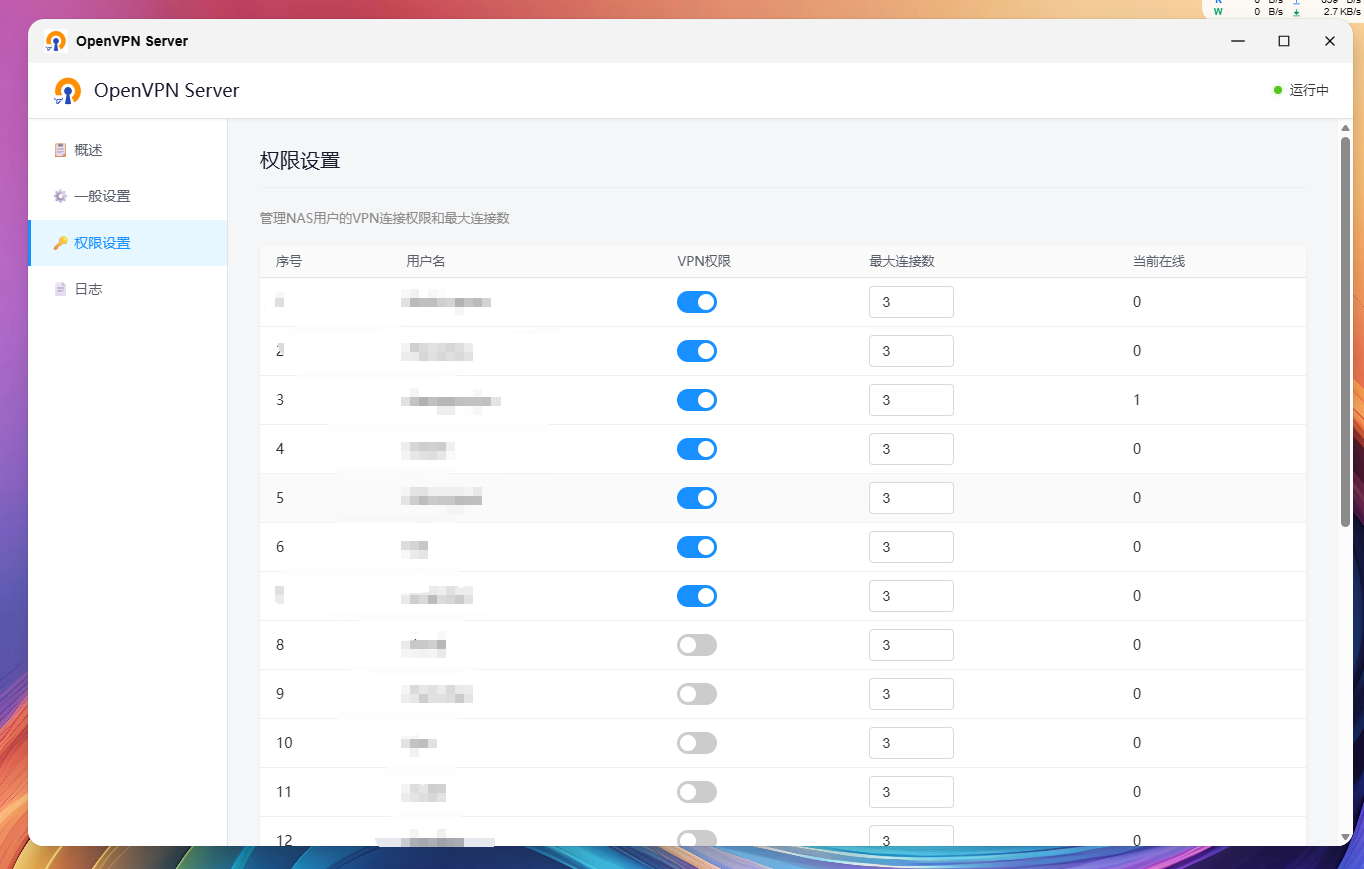
Task: Enable VPN permission for user row 8
Action: [x=697, y=645]
